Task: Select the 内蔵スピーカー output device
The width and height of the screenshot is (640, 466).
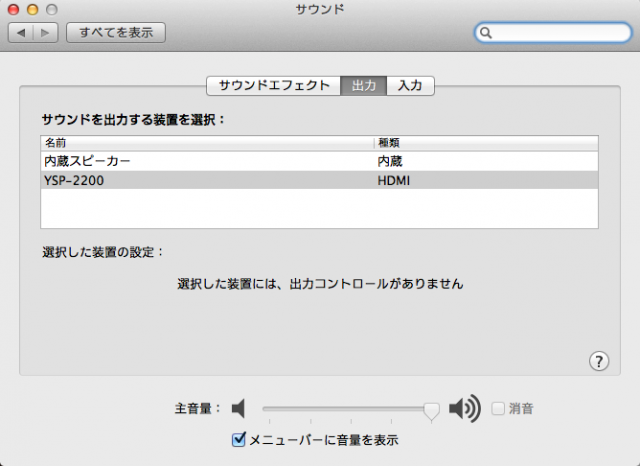Action: [x=320, y=161]
